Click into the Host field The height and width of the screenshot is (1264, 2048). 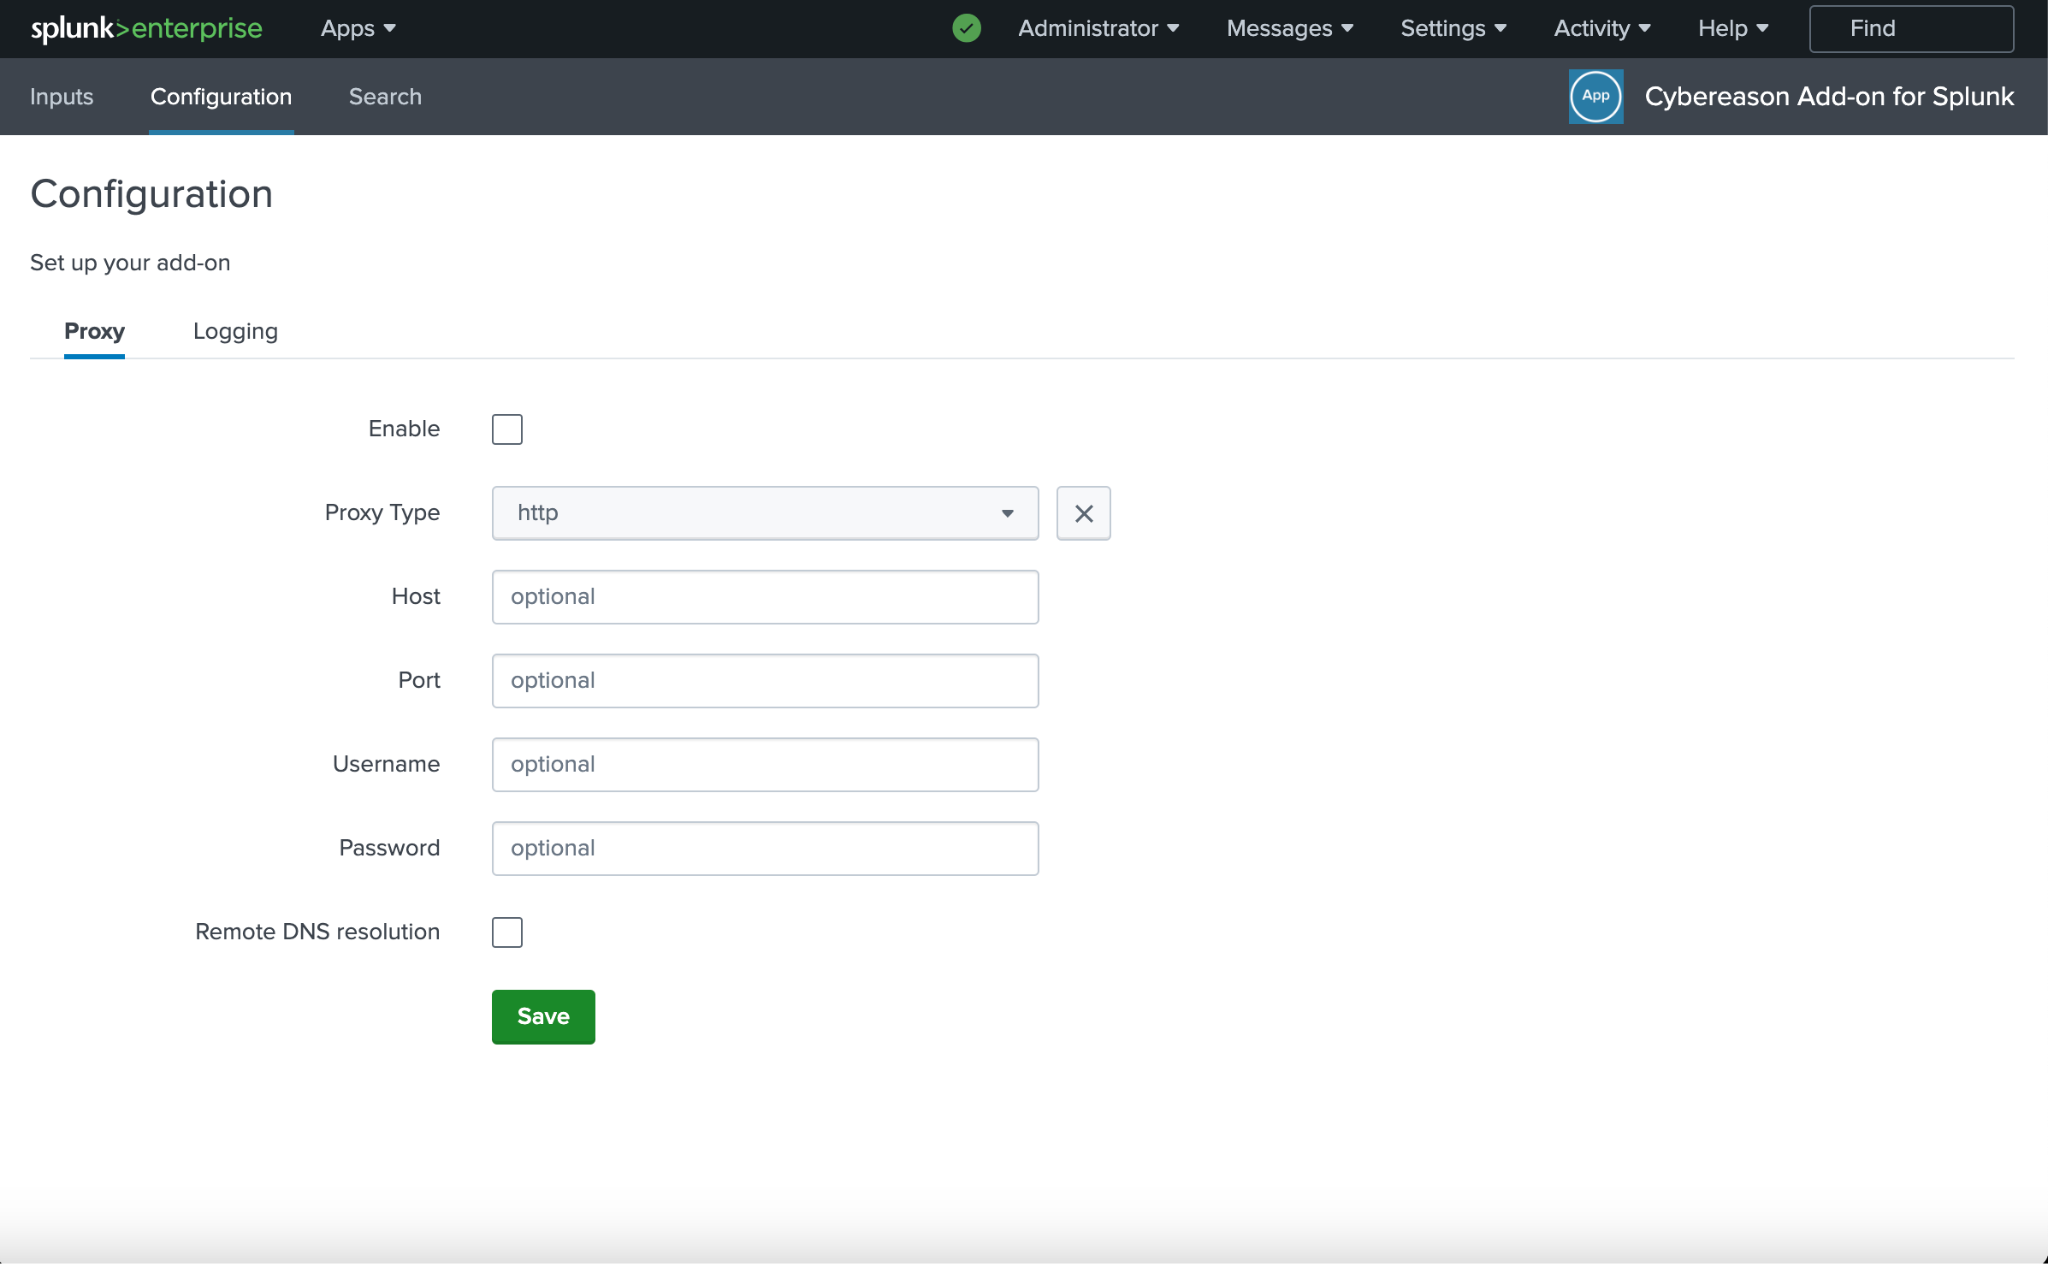765,597
